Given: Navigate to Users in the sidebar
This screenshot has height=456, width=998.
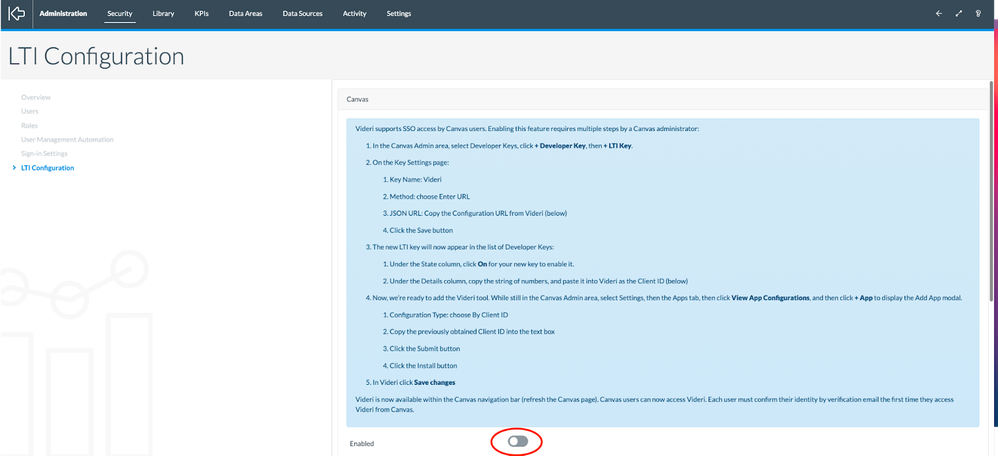Looking at the screenshot, I should 30,111.
